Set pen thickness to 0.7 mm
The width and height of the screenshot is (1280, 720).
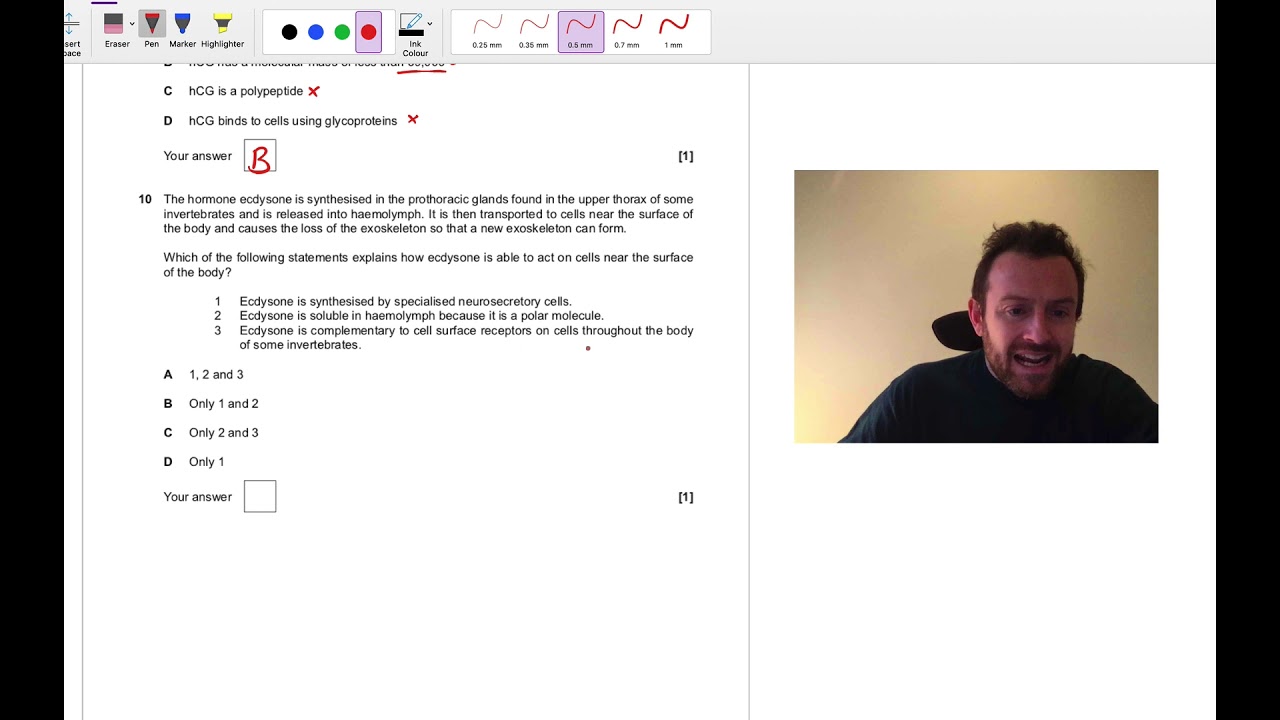[627, 31]
